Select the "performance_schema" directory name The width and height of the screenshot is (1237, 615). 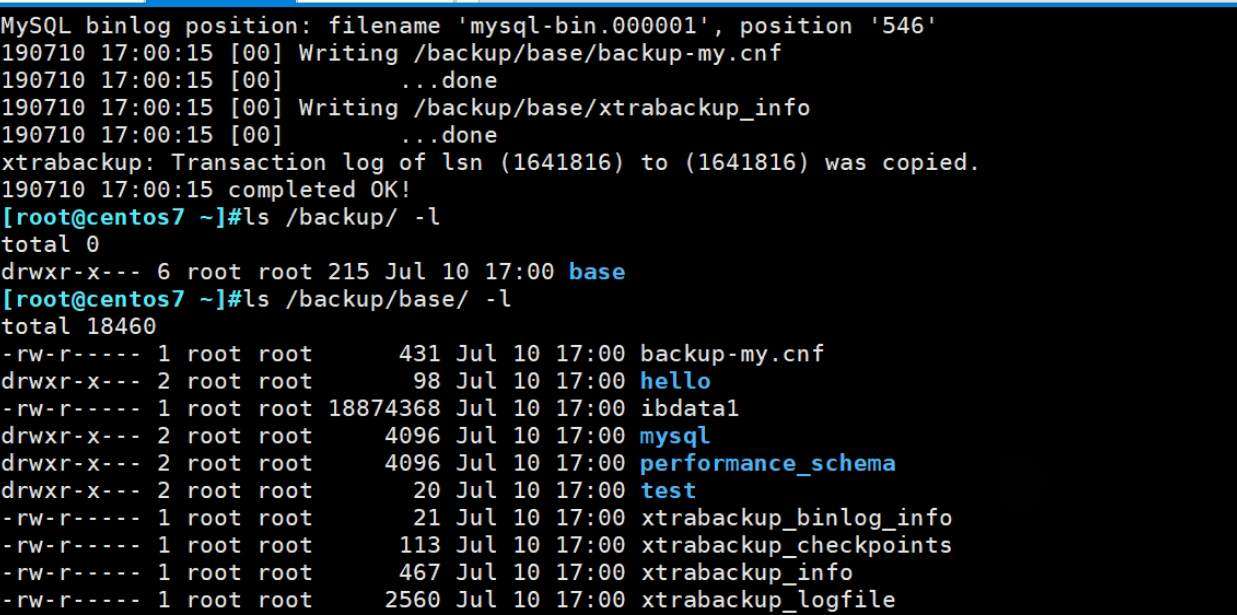767,463
